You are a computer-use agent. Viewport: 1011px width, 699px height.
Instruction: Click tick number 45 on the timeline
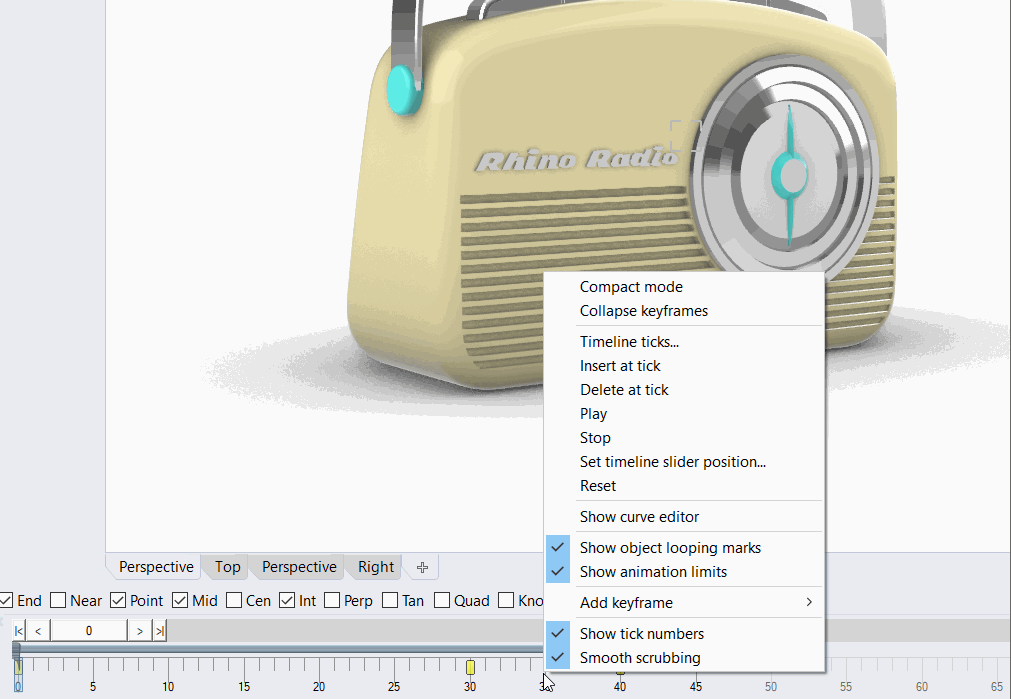(696, 687)
